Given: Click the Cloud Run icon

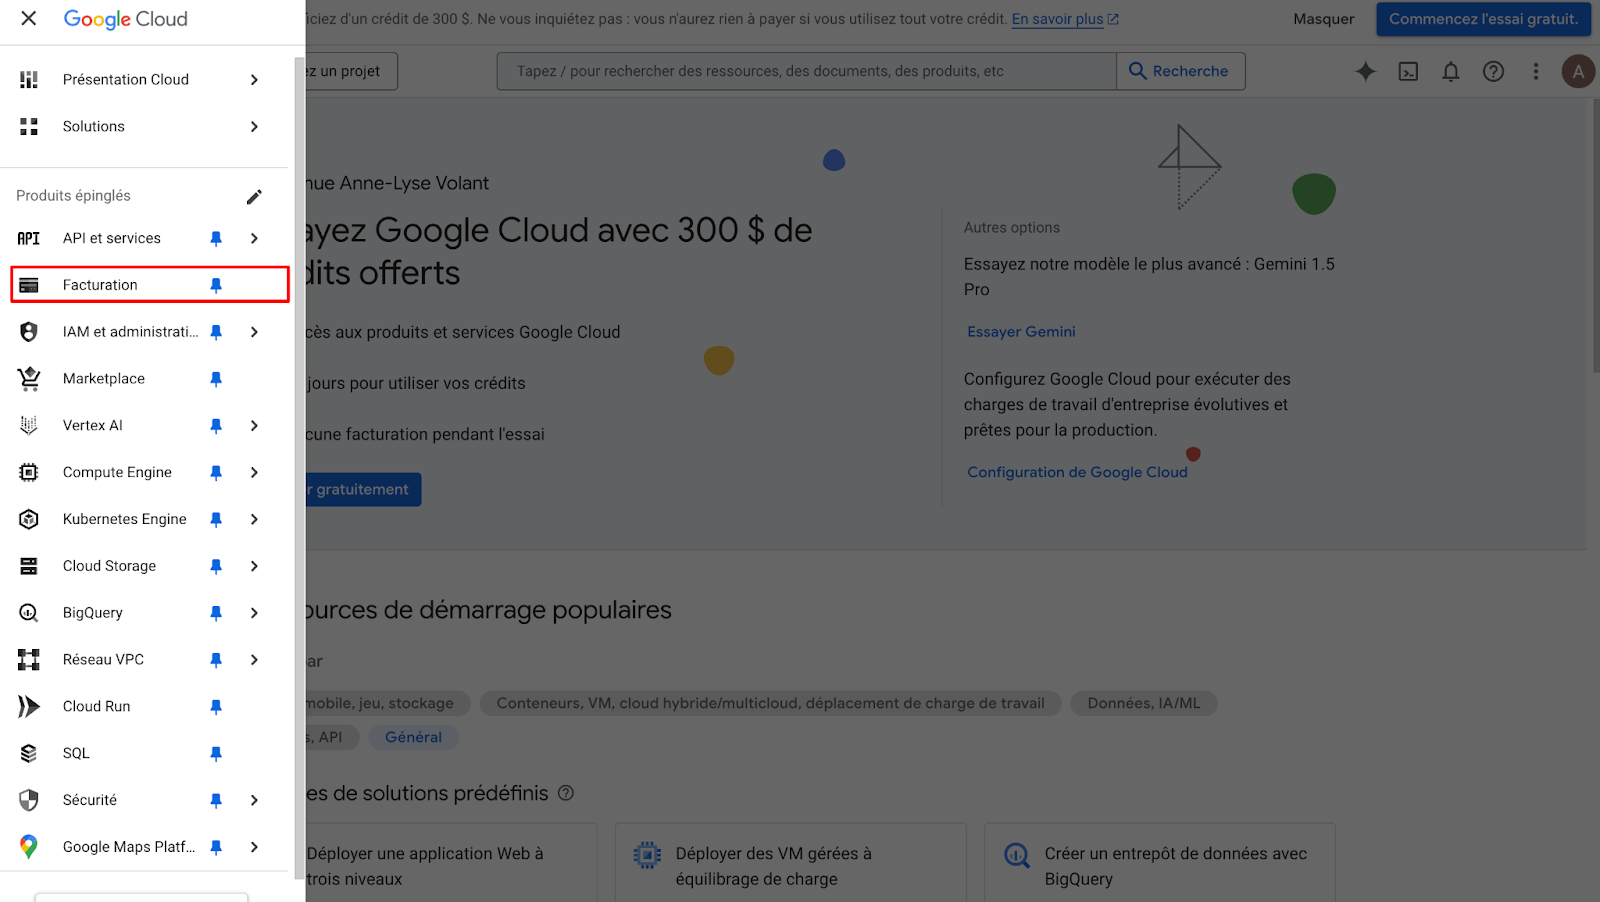Looking at the screenshot, I should pos(29,706).
